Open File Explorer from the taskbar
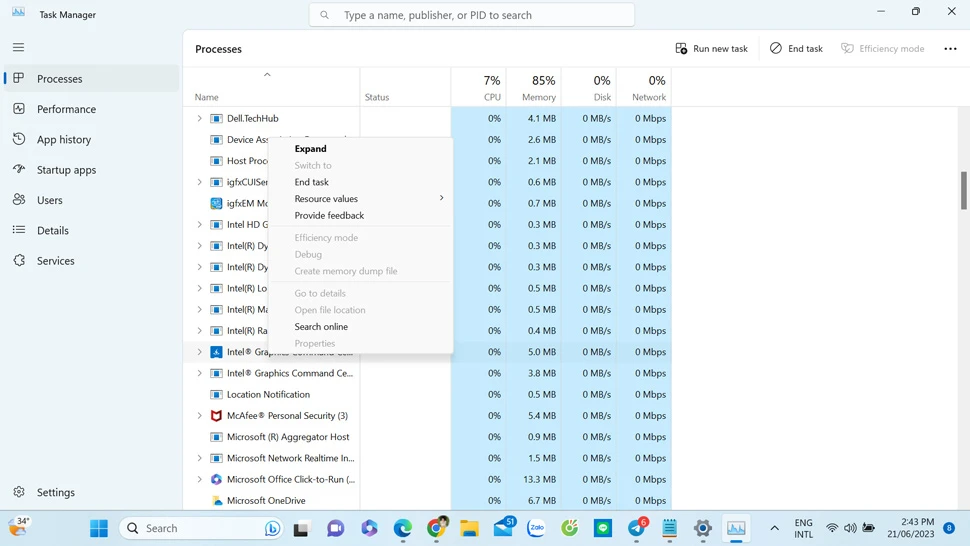The height and width of the screenshot is (546, 970). (470, 528)
